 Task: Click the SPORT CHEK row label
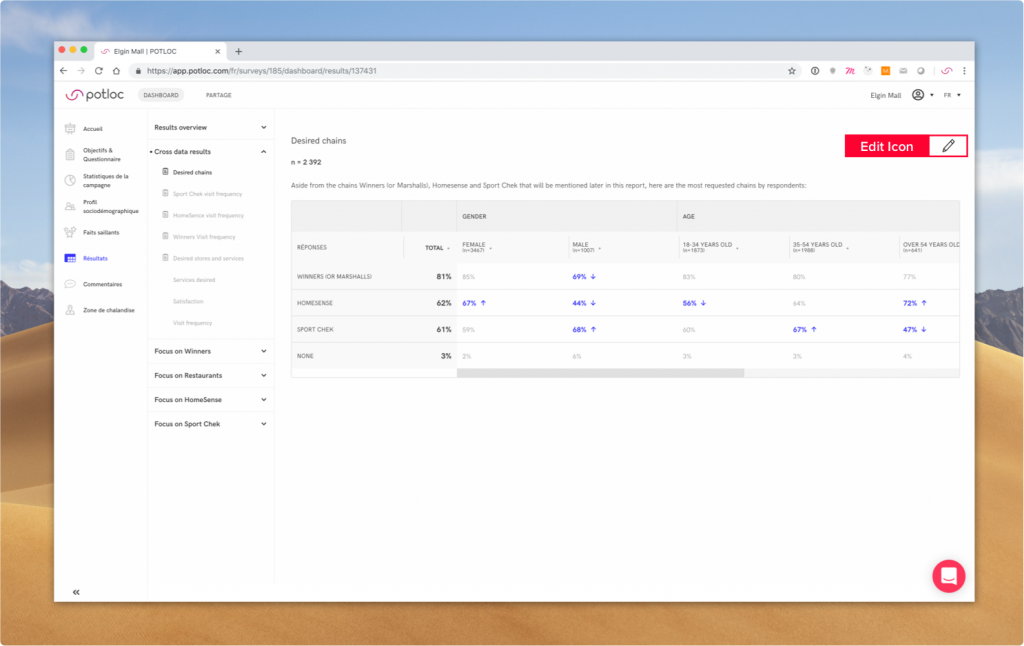315,330
